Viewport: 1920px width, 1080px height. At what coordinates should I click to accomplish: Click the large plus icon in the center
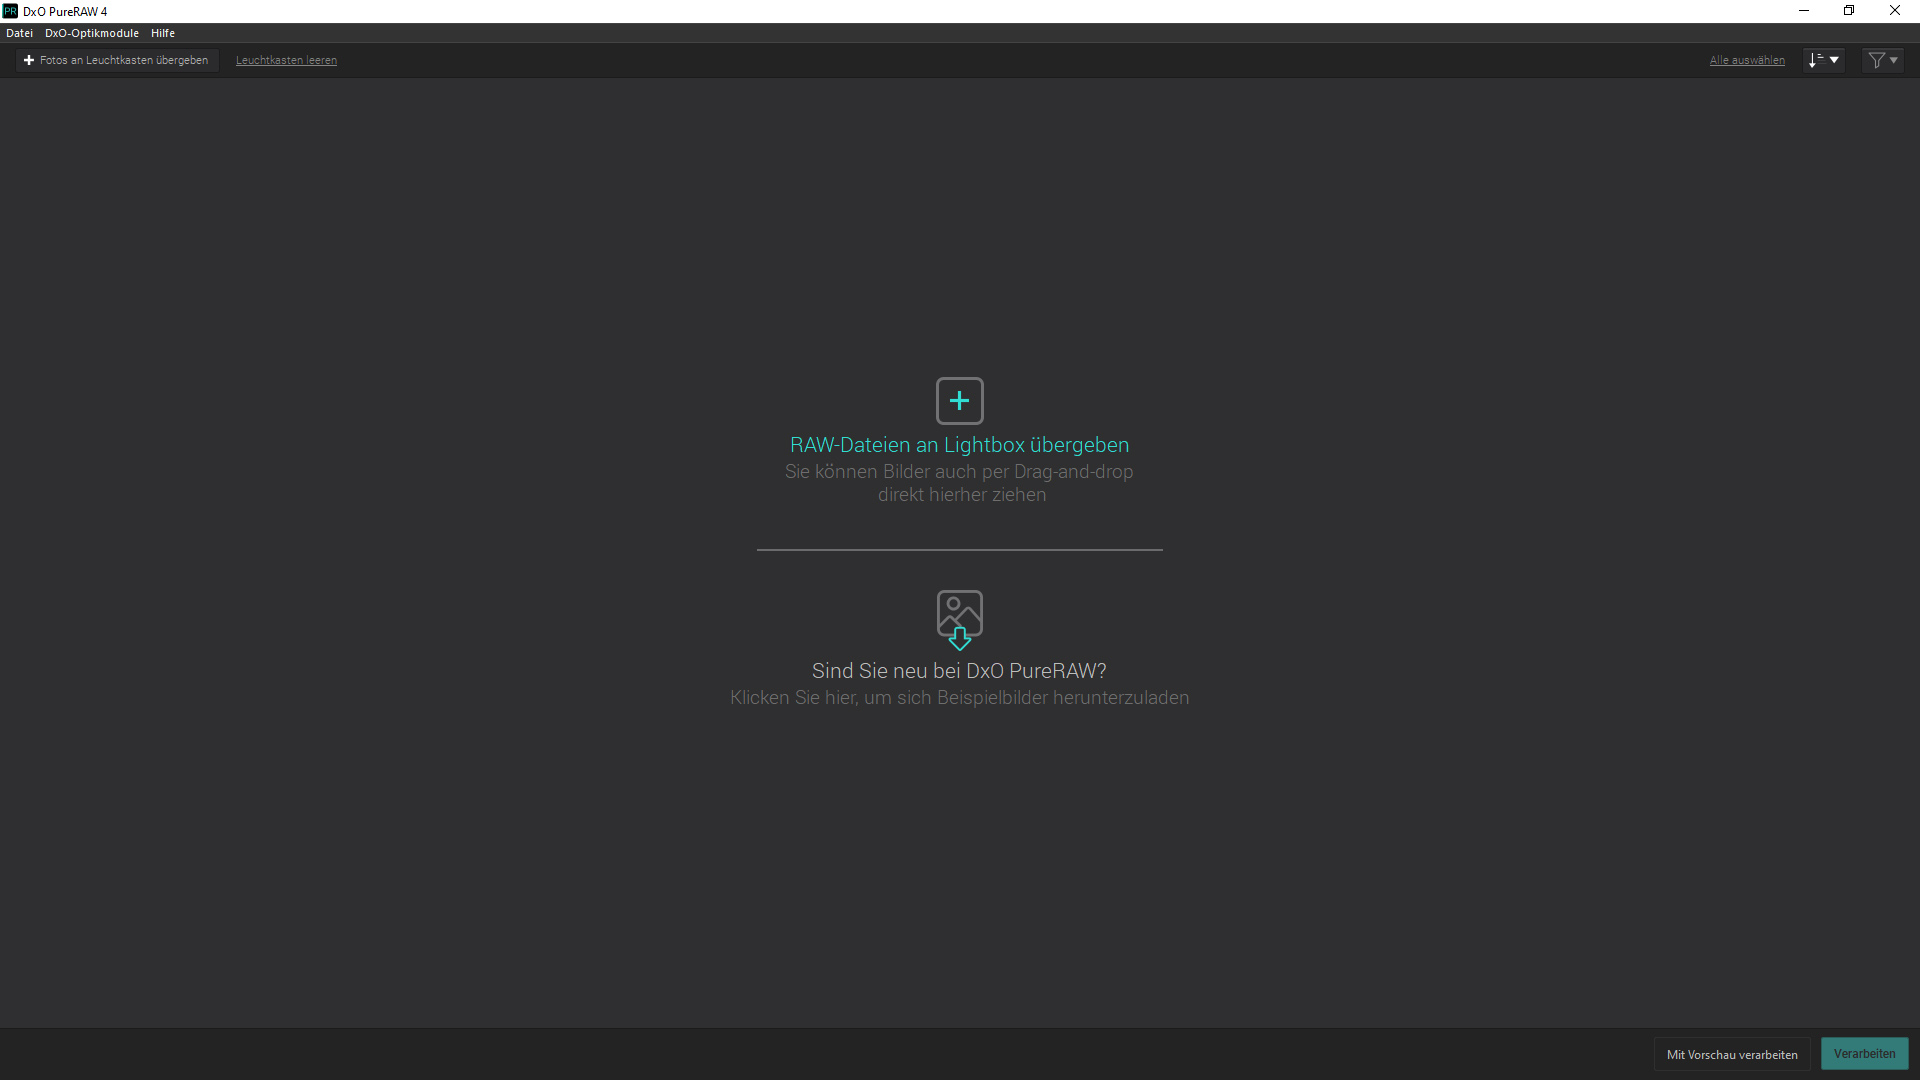(x=959, y=401)
